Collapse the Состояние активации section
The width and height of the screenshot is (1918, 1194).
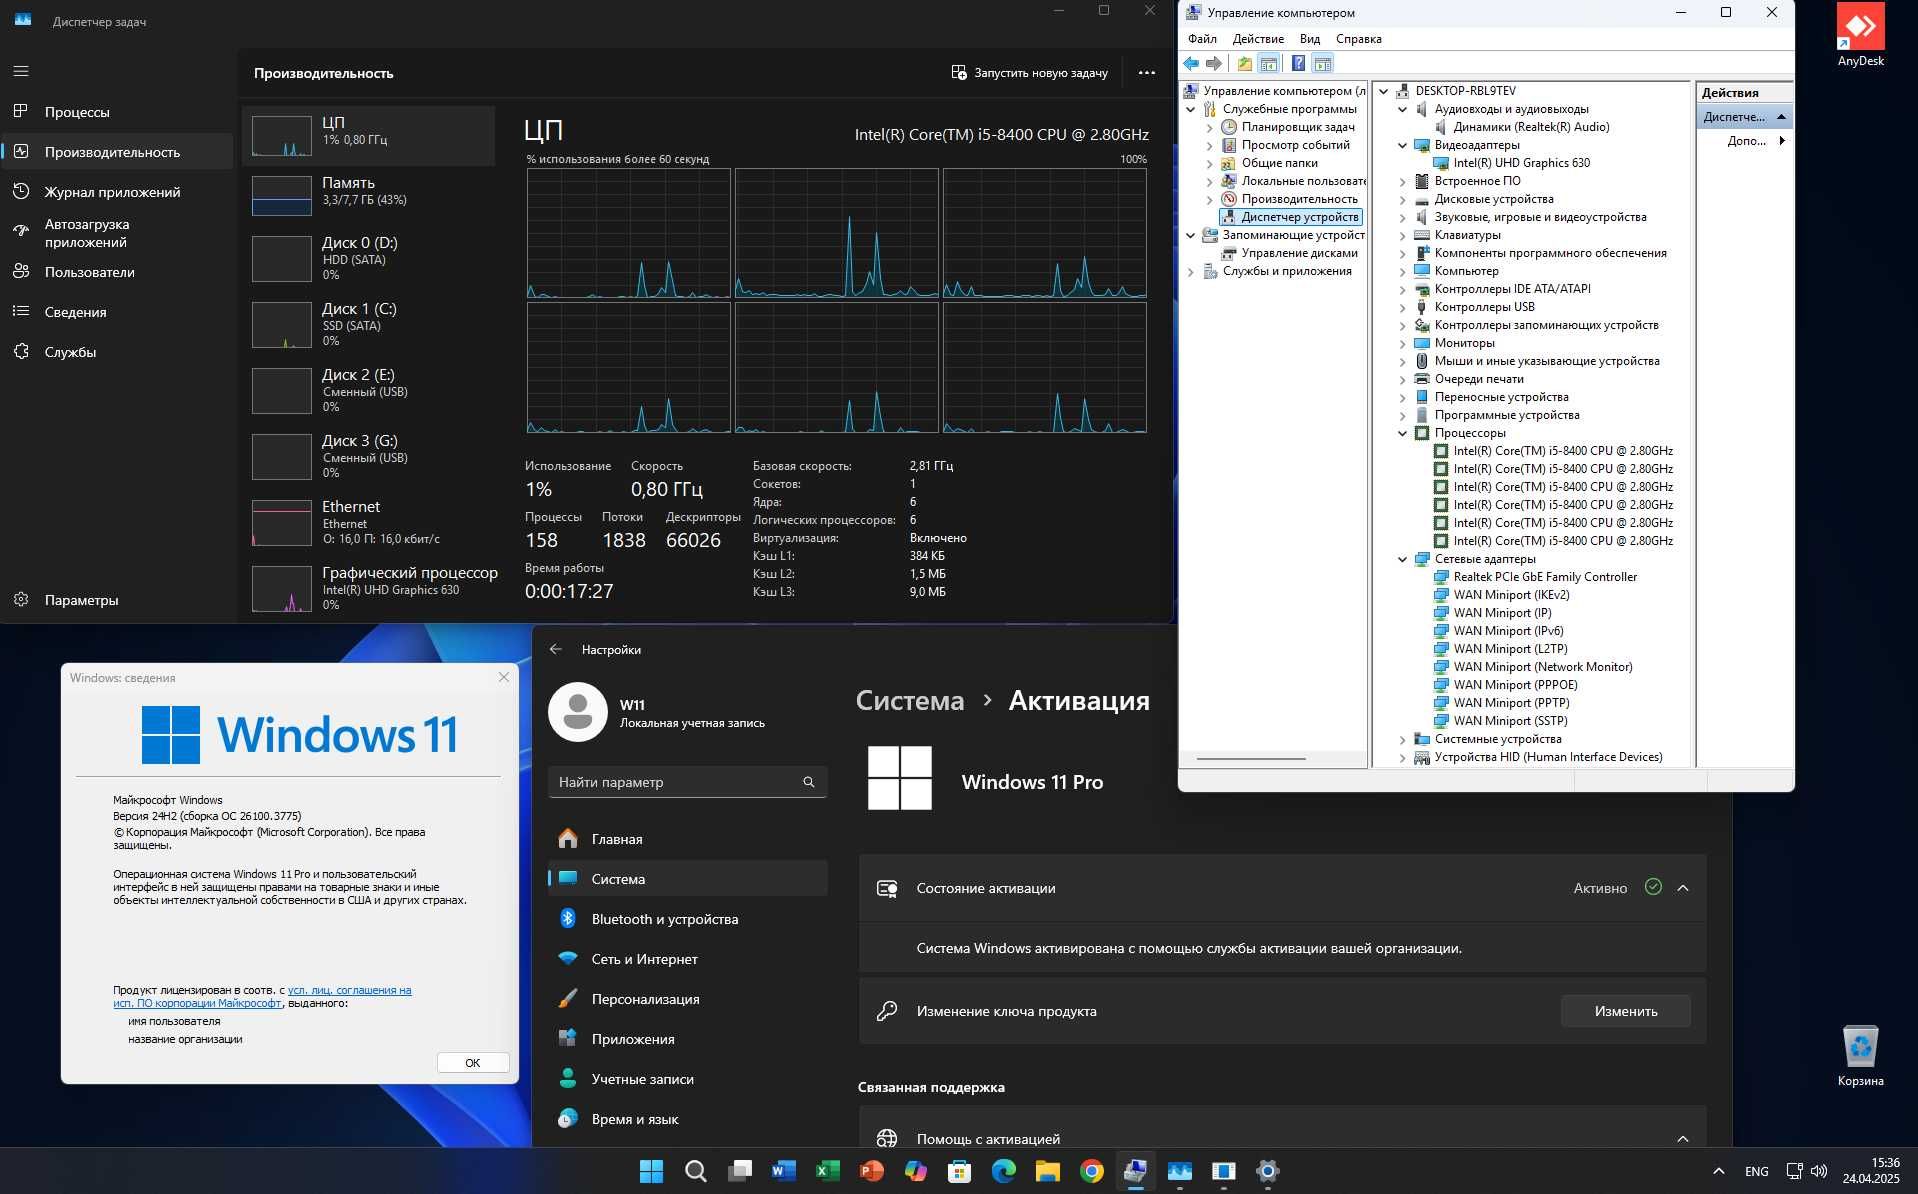tap(1683, 888)
